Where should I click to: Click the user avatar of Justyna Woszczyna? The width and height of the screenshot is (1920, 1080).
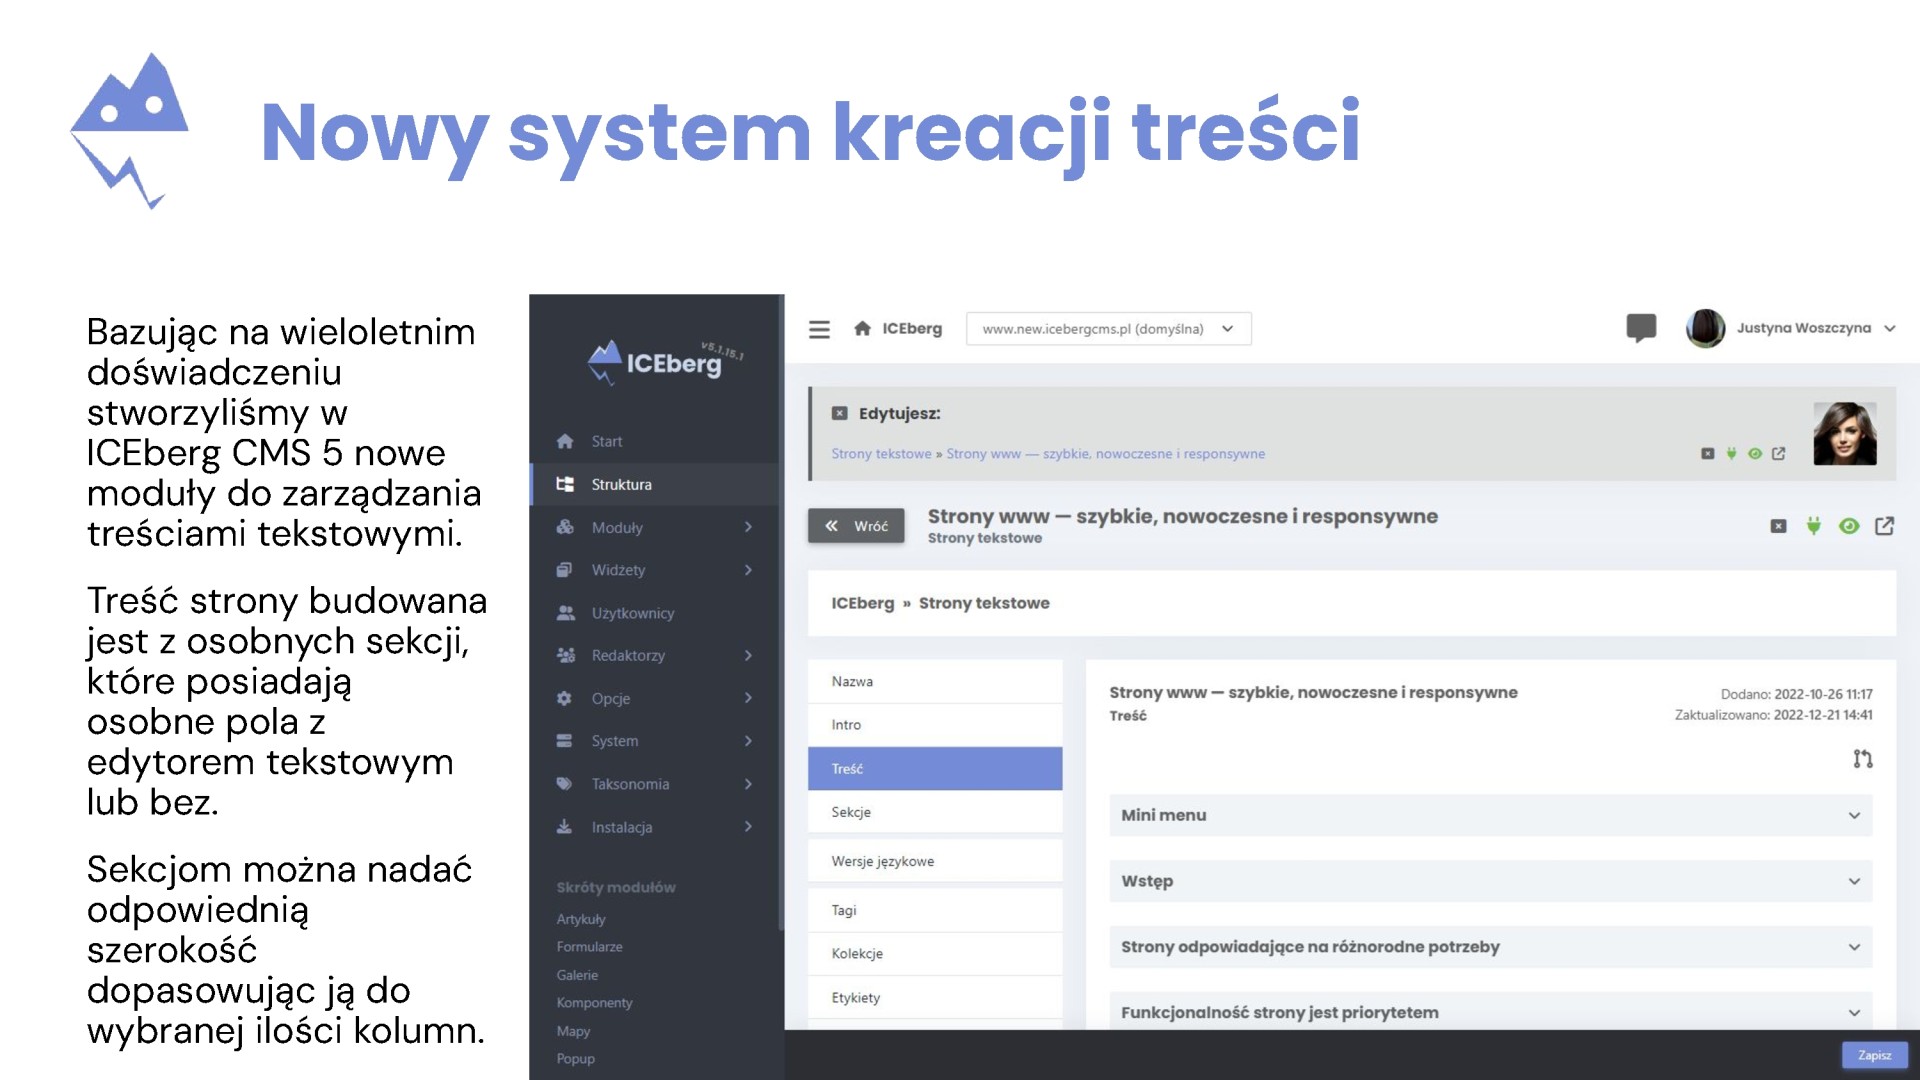click(1705, 328)
